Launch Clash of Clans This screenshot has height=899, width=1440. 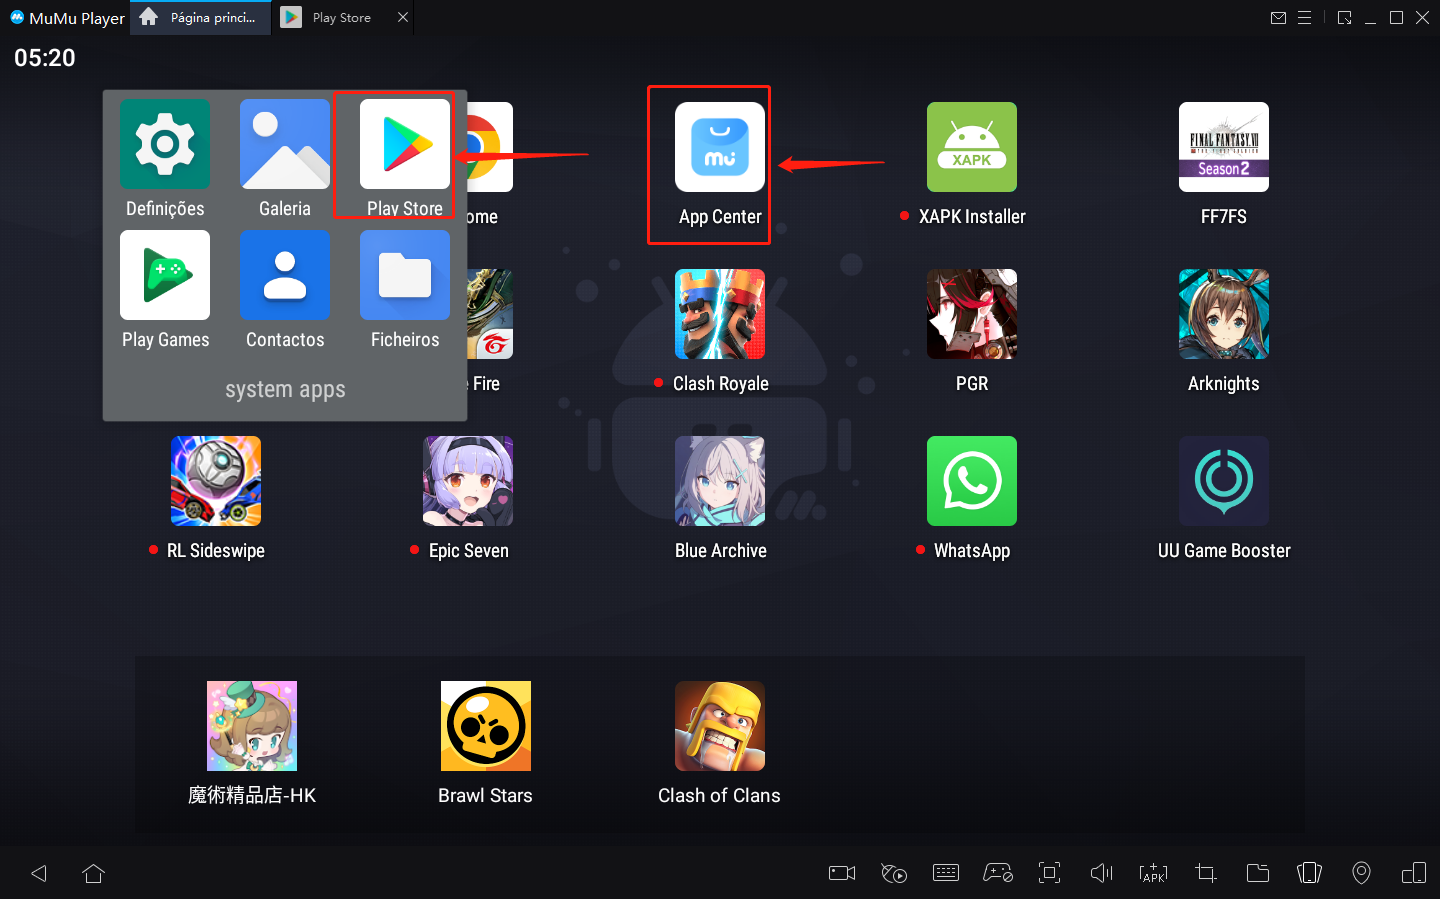(x=719, y=726)
